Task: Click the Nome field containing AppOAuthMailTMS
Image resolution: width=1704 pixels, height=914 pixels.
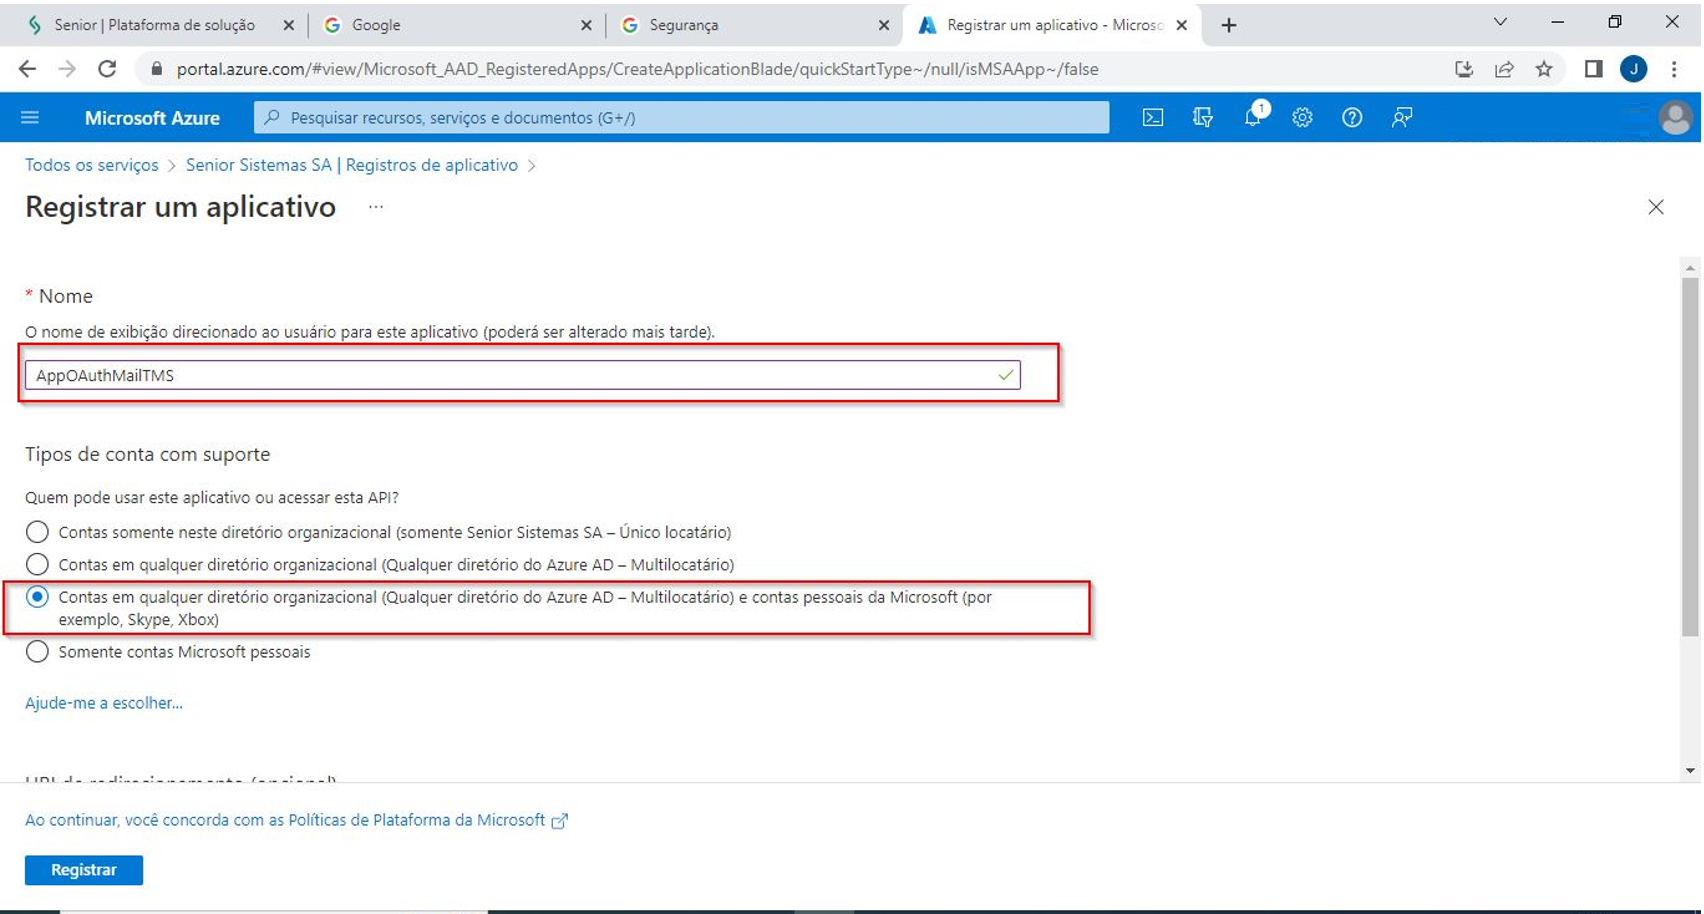Action: coord(523,375)
